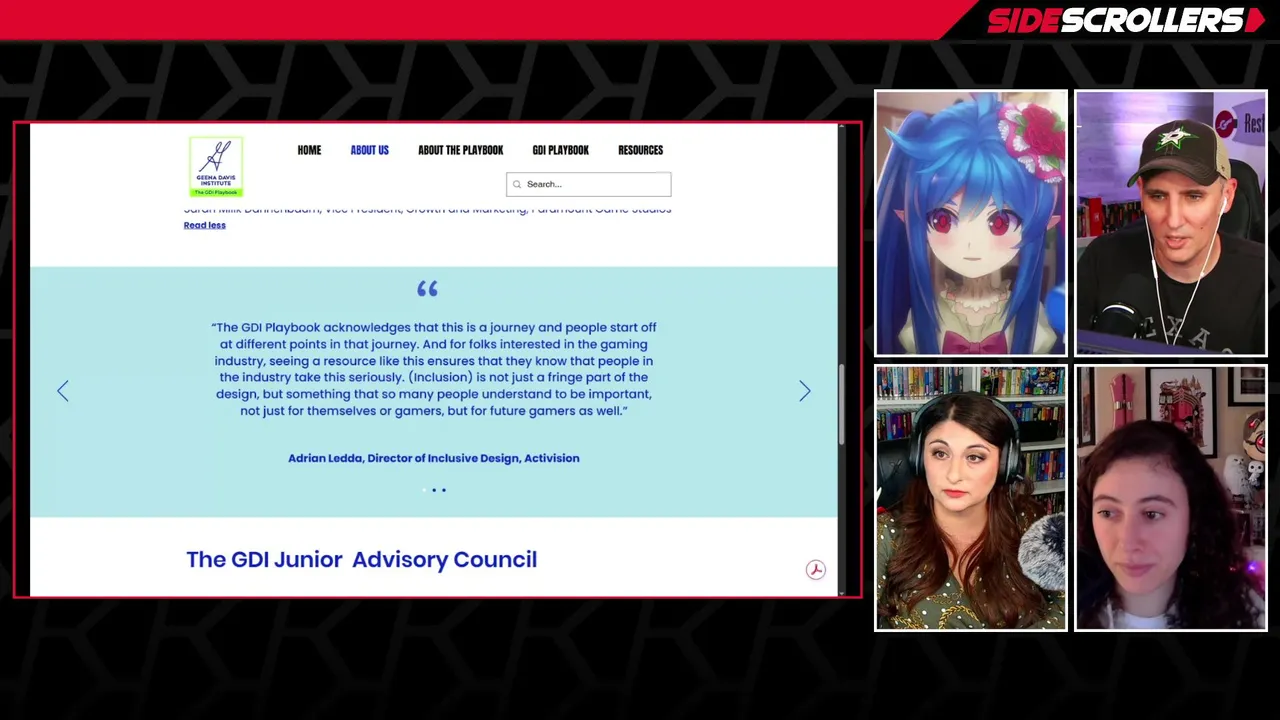Click the GDI Junior Advisory Council heading
The image size is (1280, 720).
click(x=361, y=559)
